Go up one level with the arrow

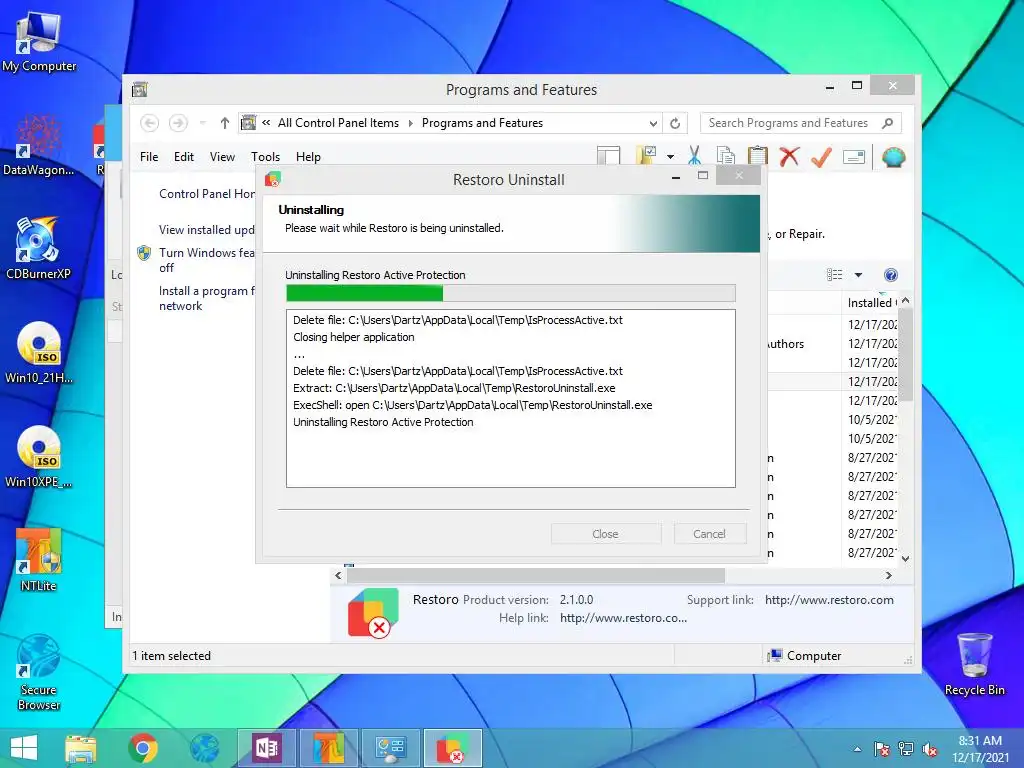point(225,123)
